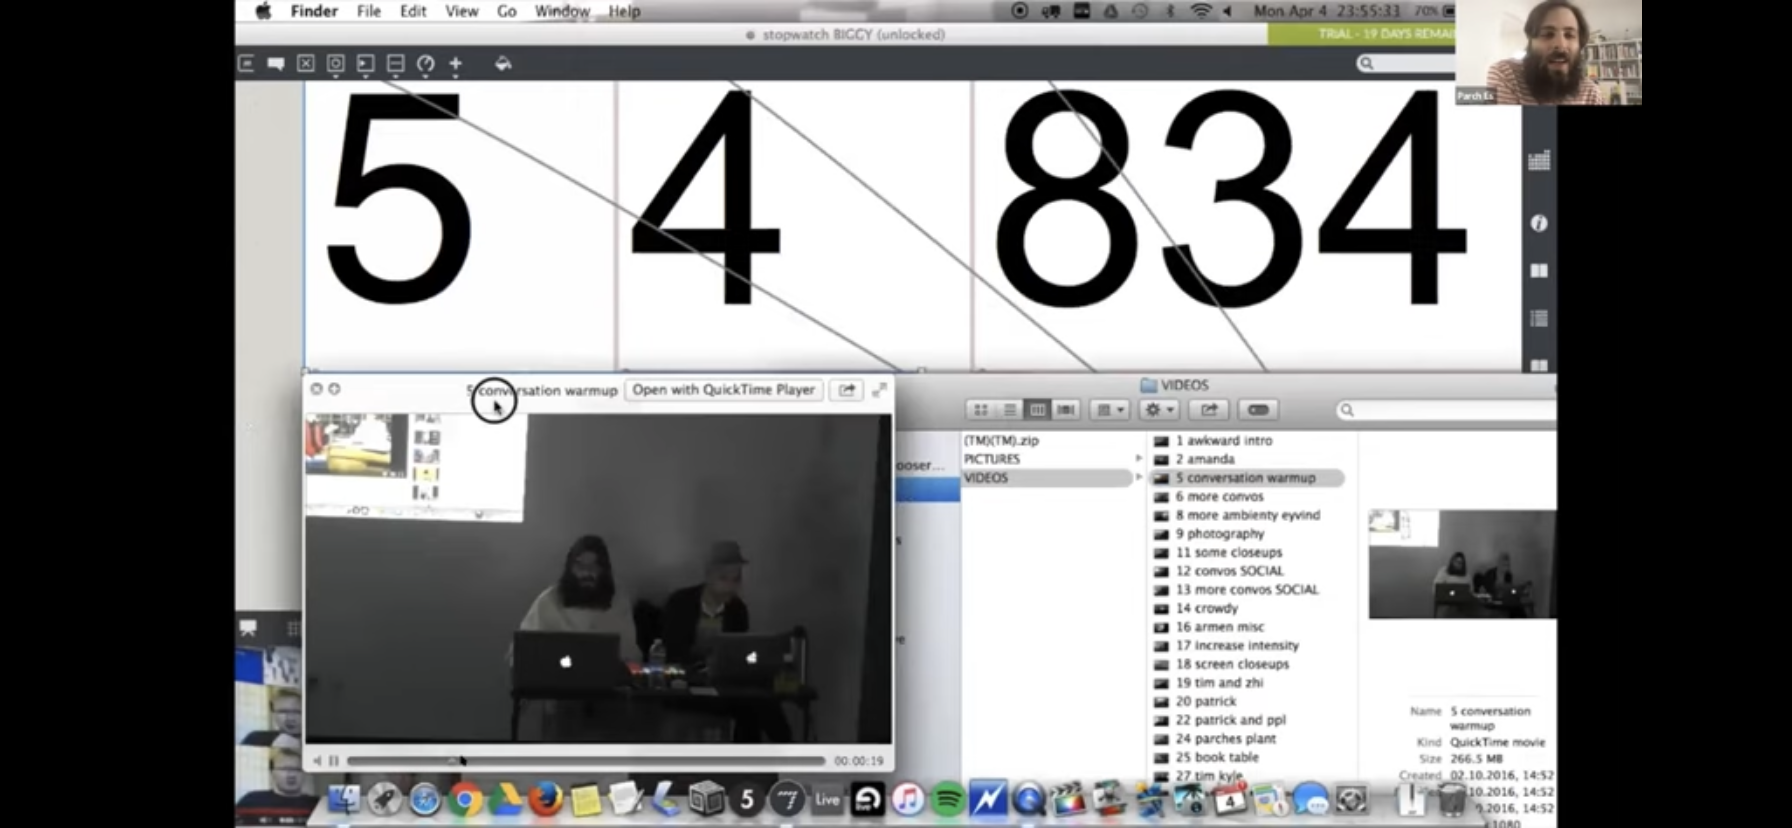Click the info icon in QLab right sidebar
Screen dimensions: 1792x828
1539,223
